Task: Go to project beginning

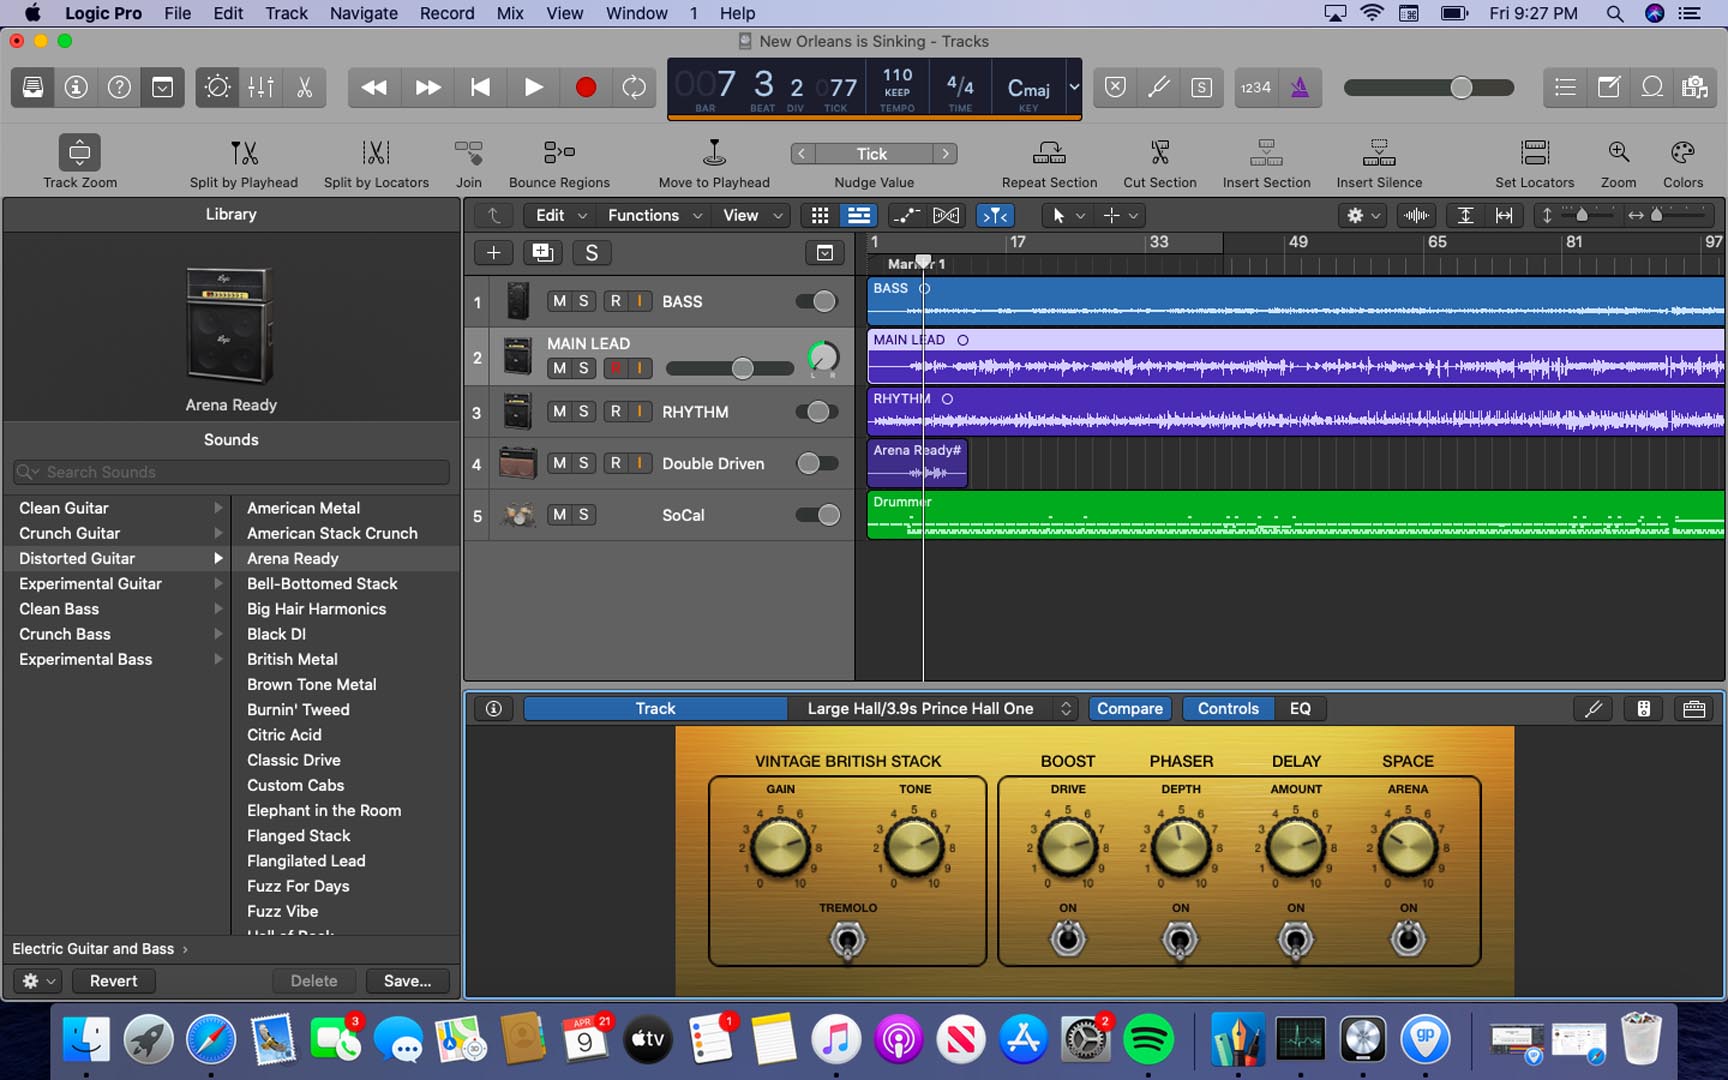Action: (x=481, y=87)
